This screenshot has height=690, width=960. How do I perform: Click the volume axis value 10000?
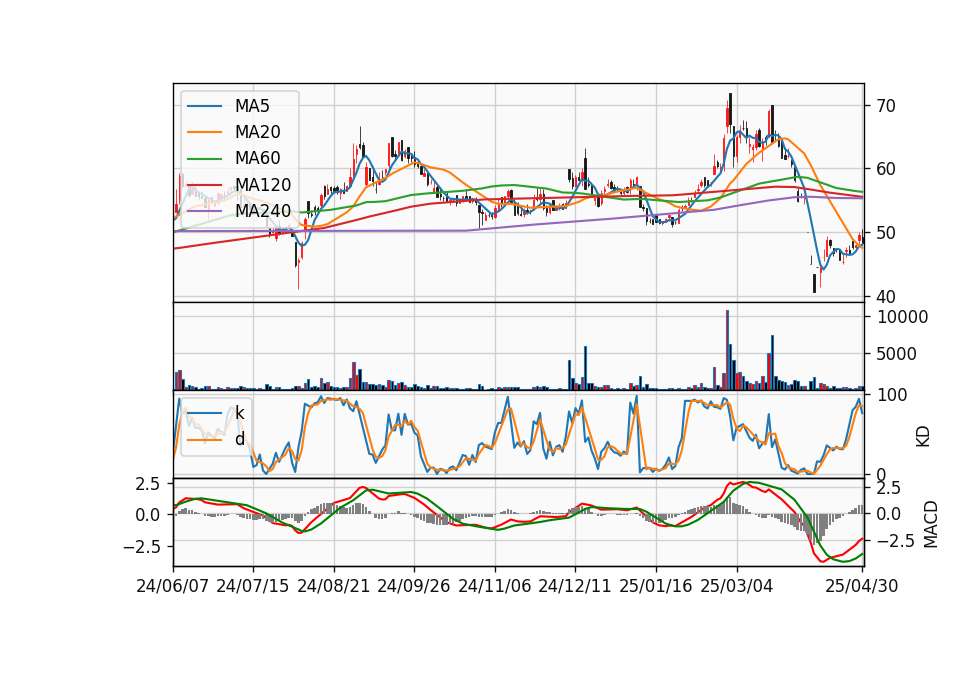tap(903, 317)
